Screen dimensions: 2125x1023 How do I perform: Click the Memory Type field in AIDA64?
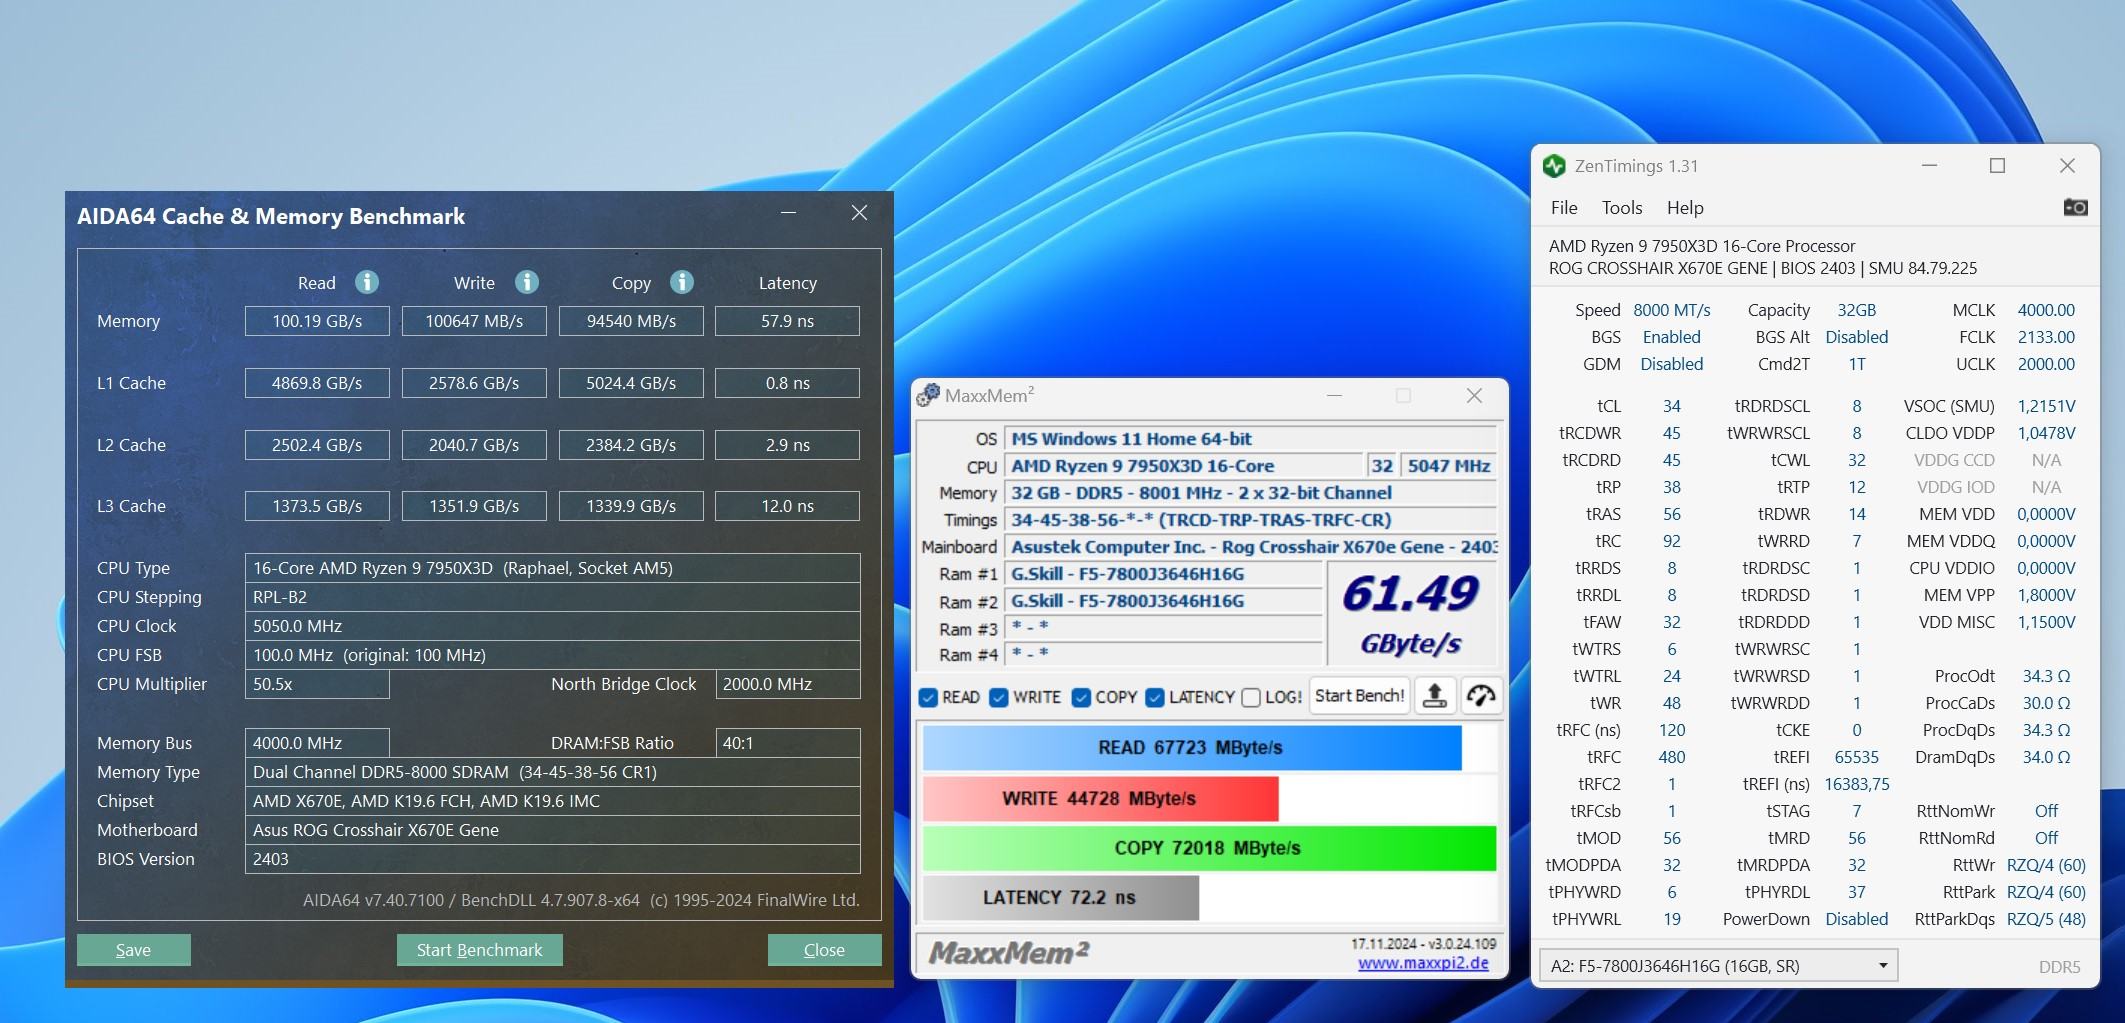click(552, 772)
